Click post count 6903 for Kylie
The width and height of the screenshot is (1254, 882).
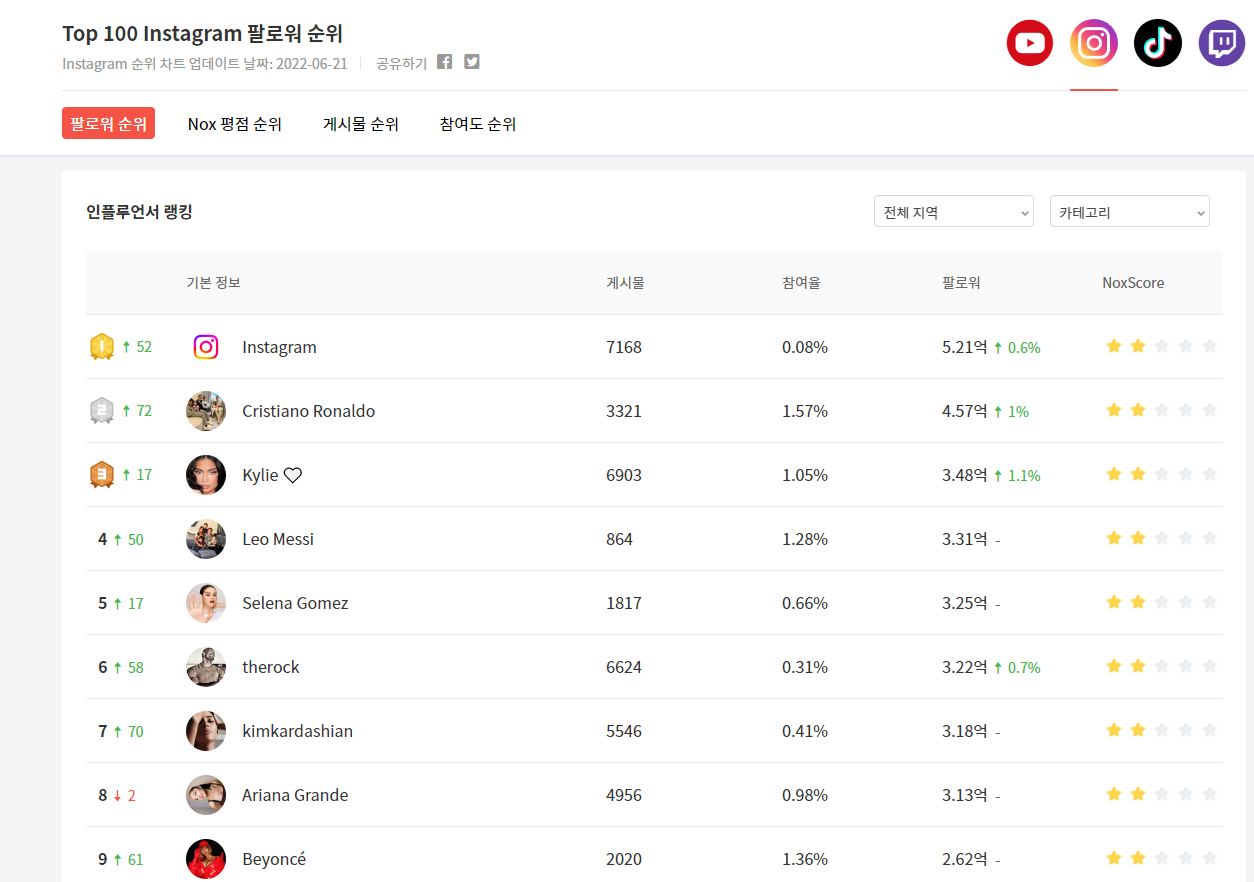pyautogui.click(x=624, y=475)
